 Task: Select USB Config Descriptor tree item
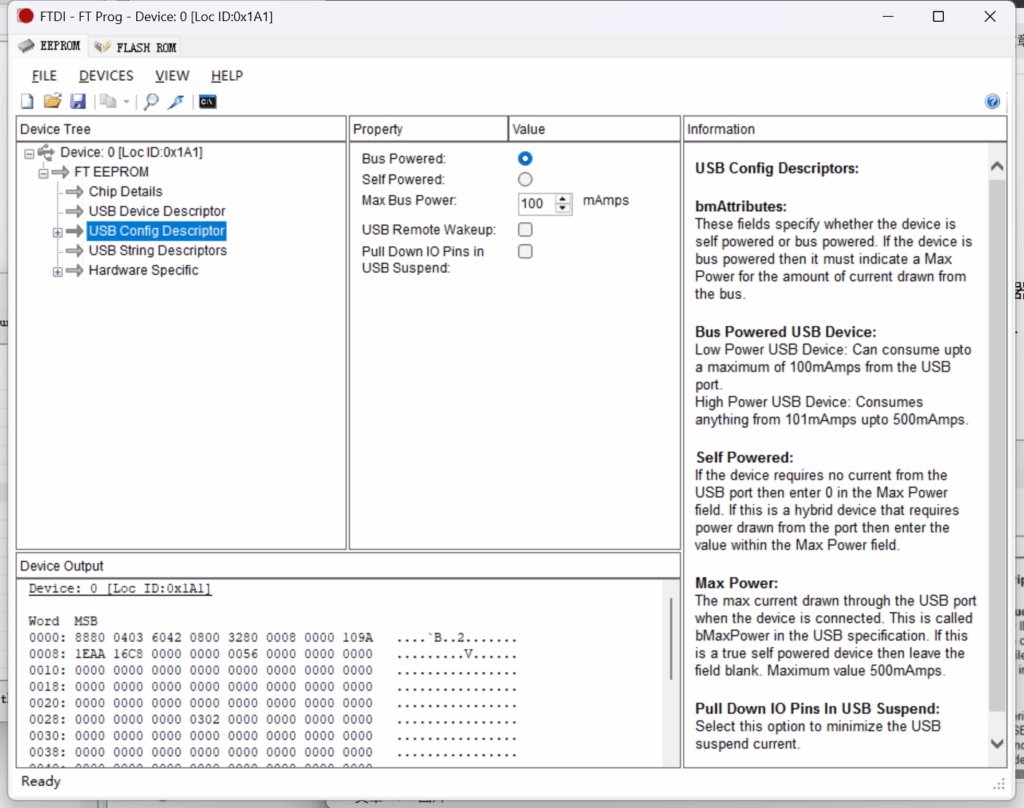157,231
